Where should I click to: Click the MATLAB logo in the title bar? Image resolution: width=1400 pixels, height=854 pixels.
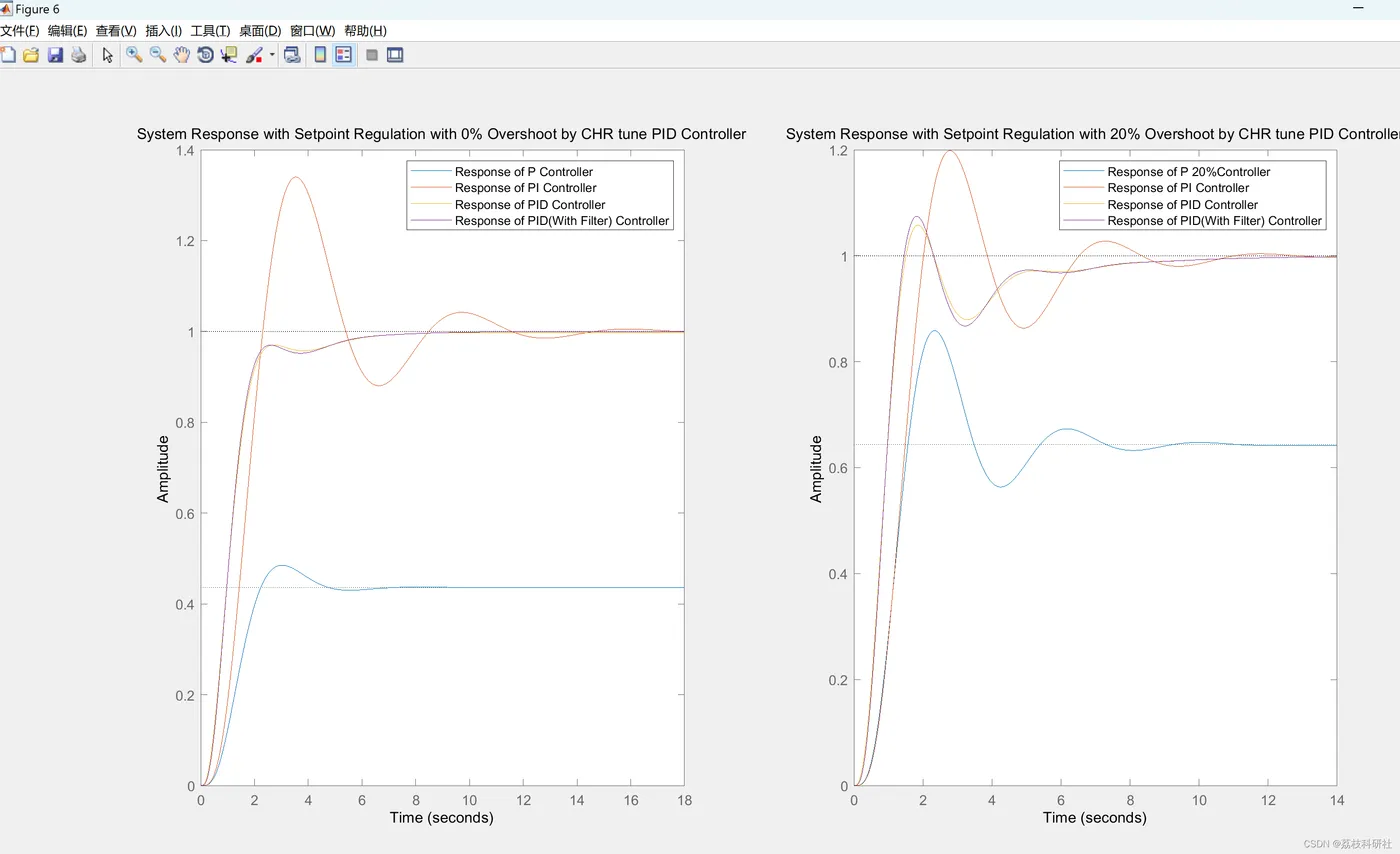tap(7, 9)
